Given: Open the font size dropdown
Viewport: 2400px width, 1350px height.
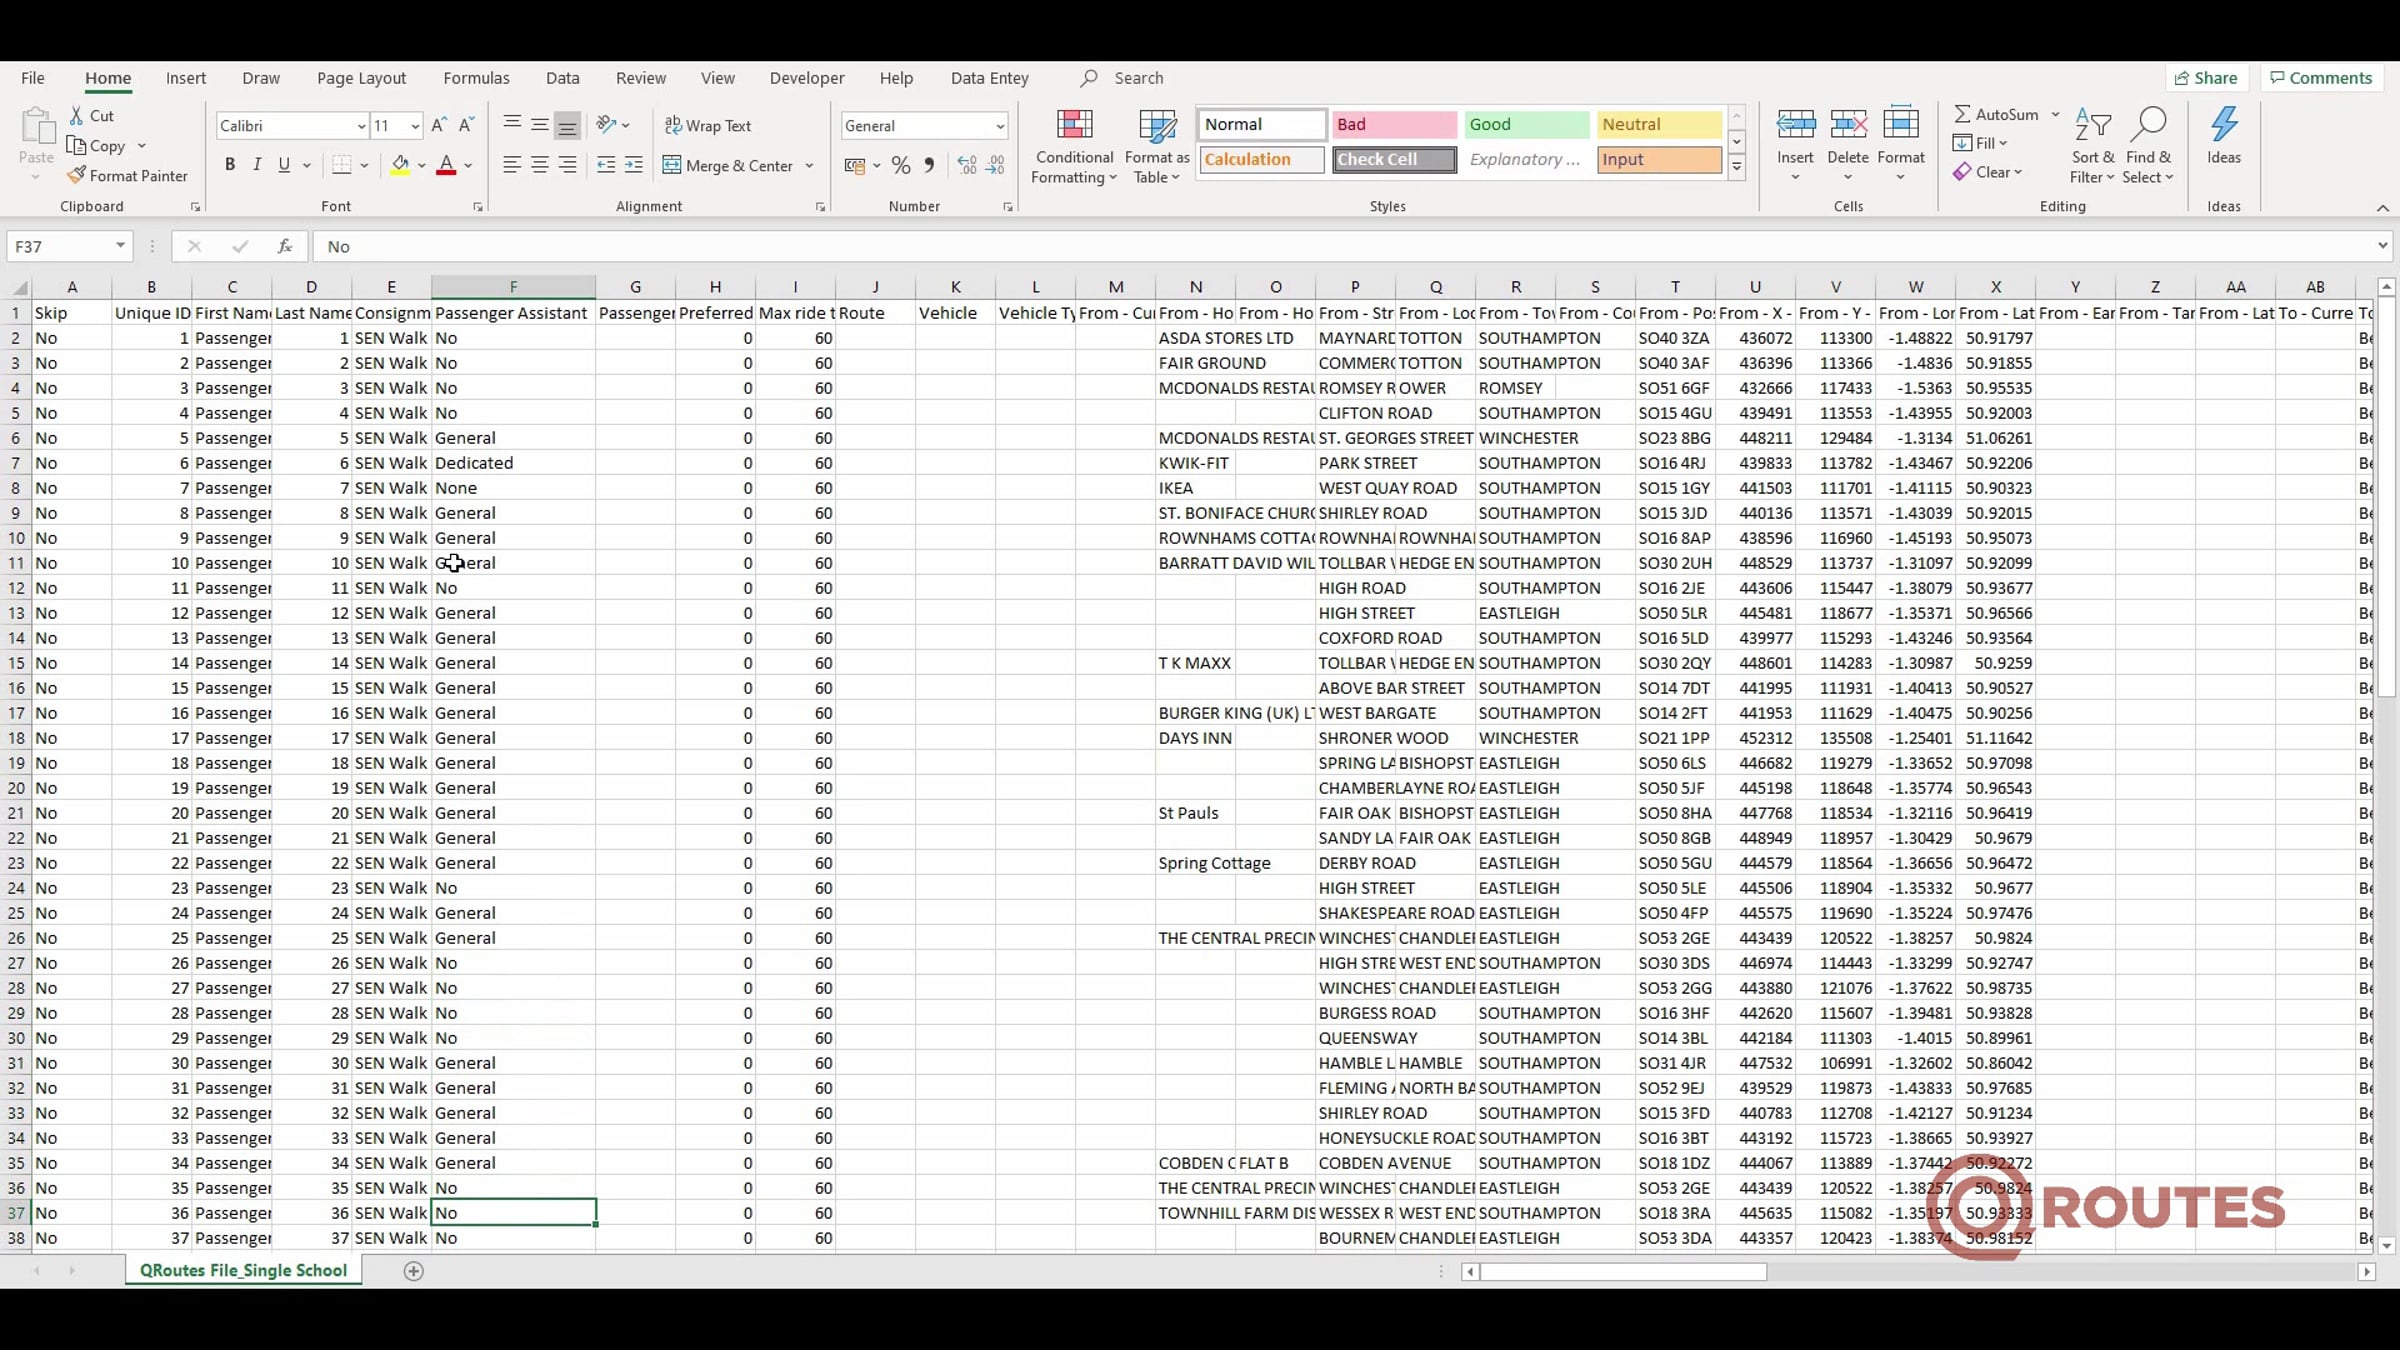Looking at the screenshot, I should 414,126.
